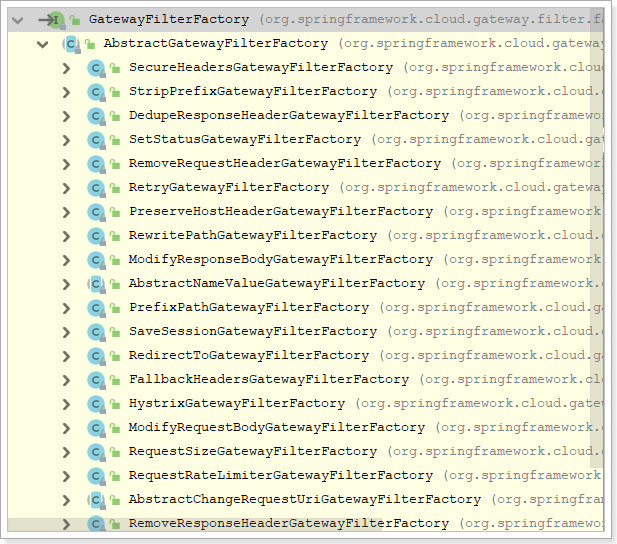
Task: Click class icon of SetStatusGatewayFilterFactory
Action: click(x=96, y=141)
